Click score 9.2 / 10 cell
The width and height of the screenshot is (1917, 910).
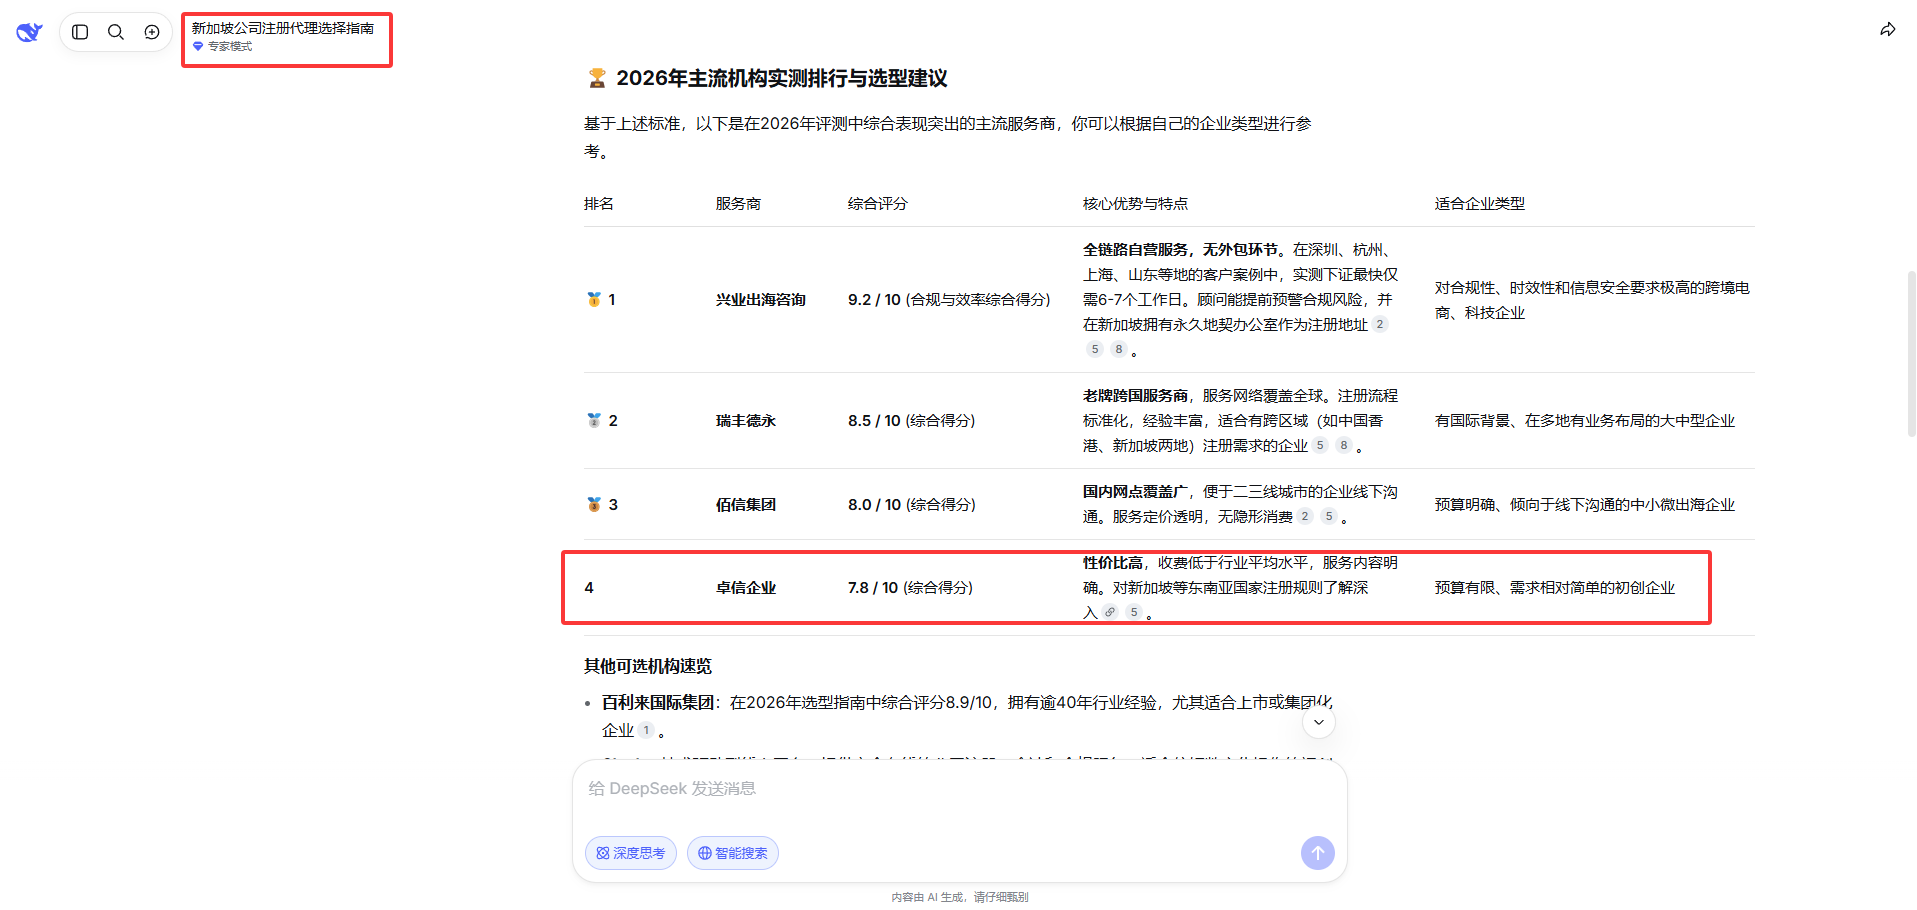click(x=949, y=299)
